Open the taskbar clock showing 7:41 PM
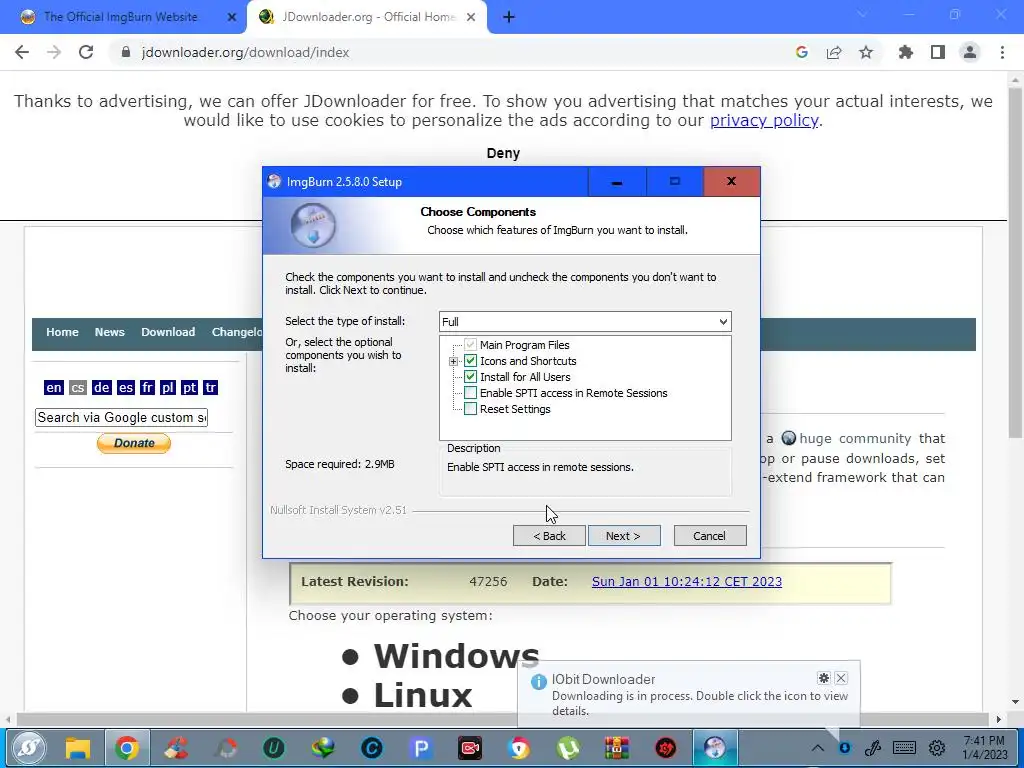This screenshot has height=768, width=1024. (x=984, y=748)
